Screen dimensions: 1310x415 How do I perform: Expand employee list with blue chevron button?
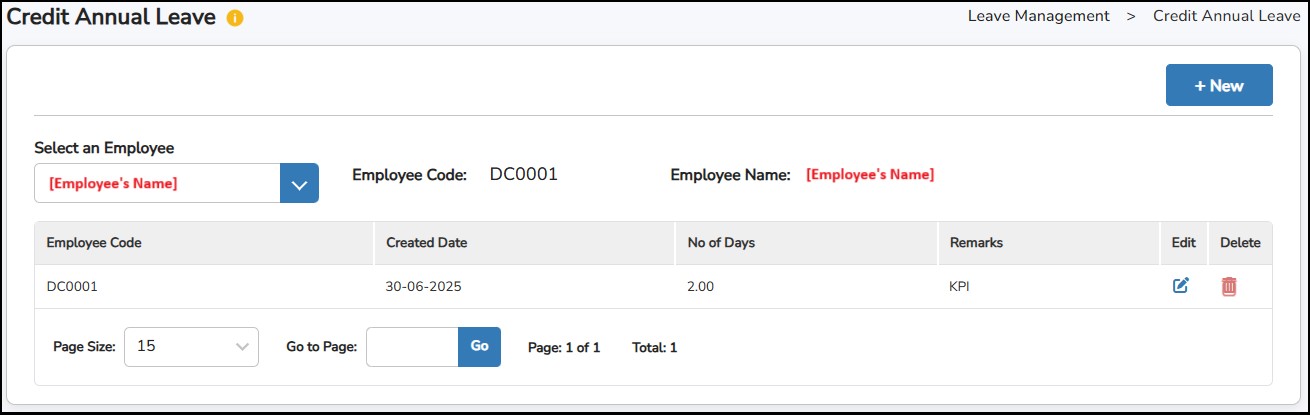click(299, 184)
